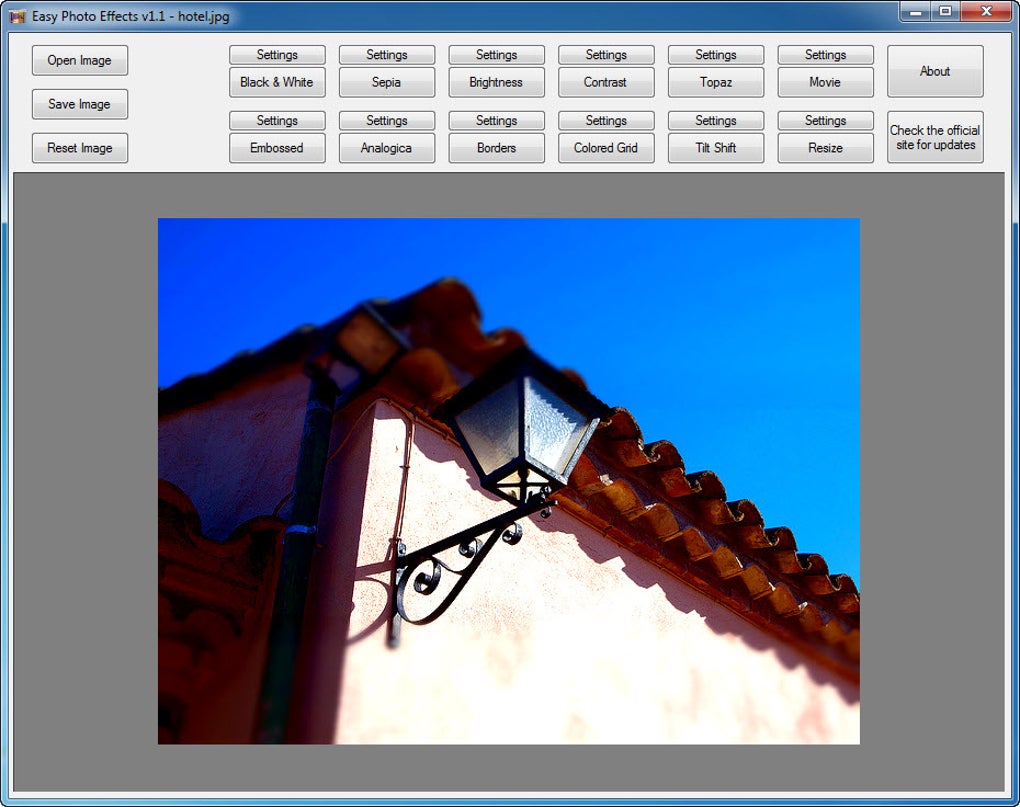Maximize the Easy Photo Effects window
The image size is (1020, 807).
click(945, 12)
